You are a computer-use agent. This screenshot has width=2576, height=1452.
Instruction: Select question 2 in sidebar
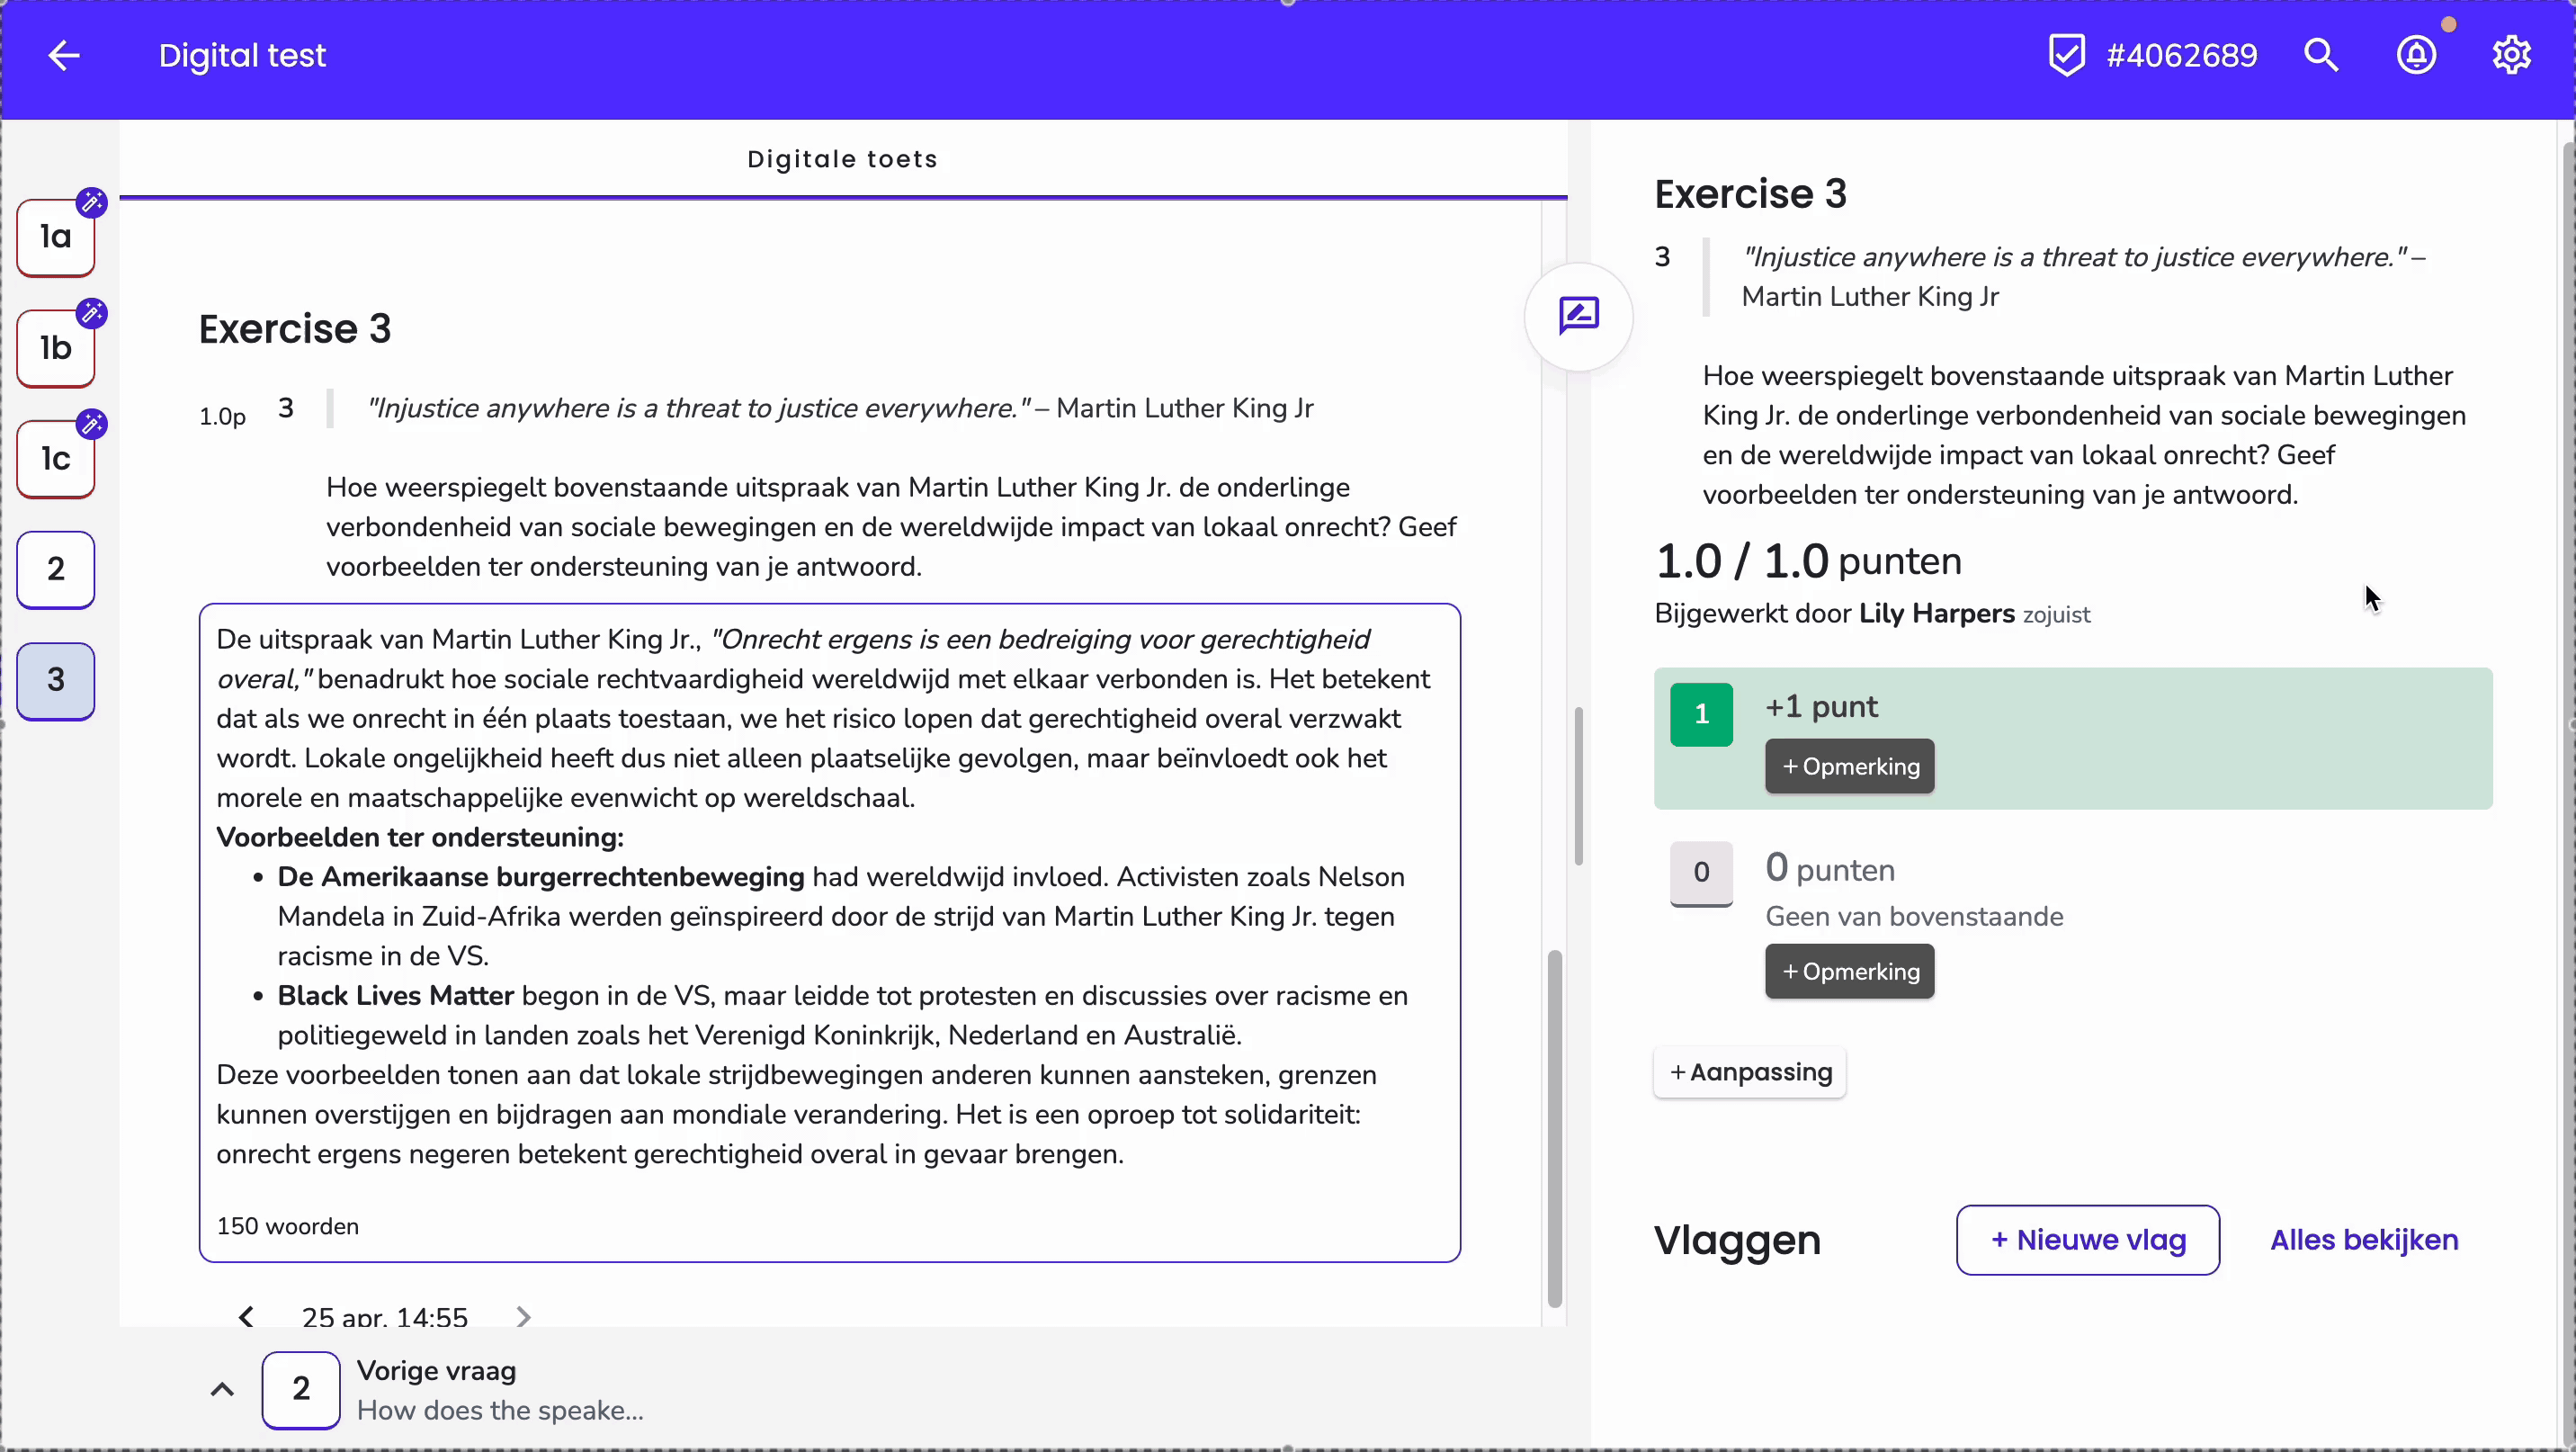[x=56, y=570]
